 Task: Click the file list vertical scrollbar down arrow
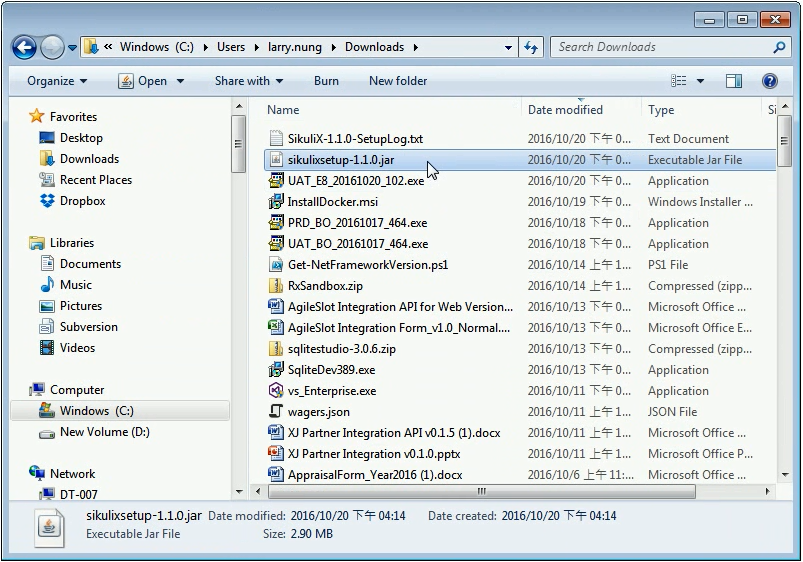tap(785, 475)
